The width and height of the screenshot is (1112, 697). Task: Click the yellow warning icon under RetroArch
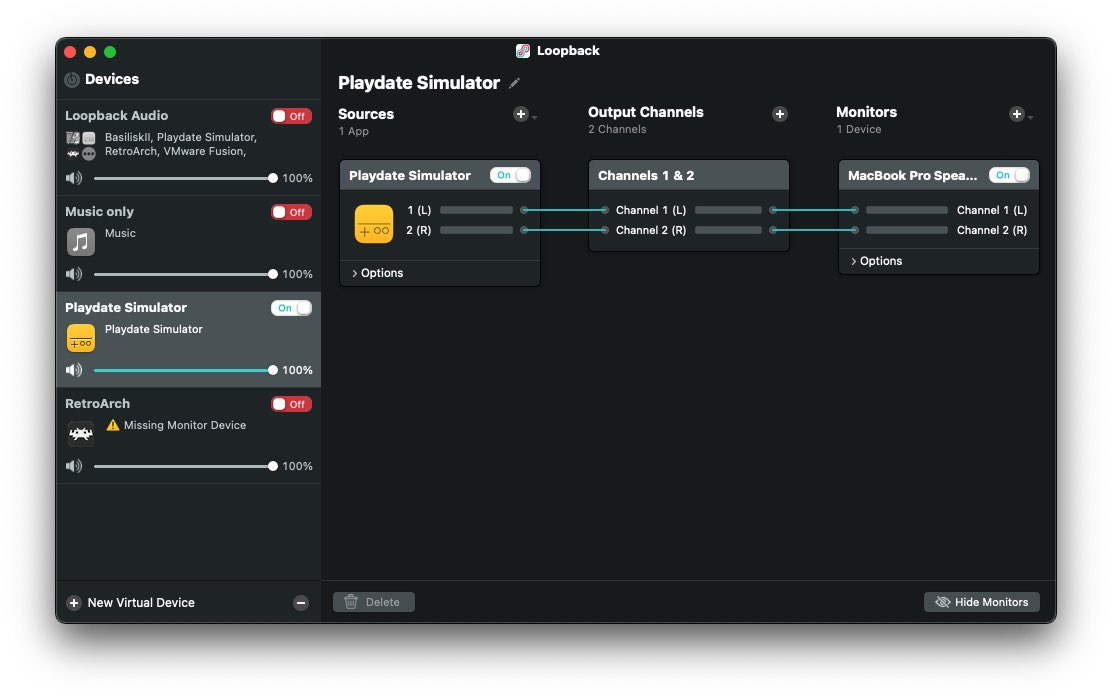pyautogui.click(x=112, y=425)
